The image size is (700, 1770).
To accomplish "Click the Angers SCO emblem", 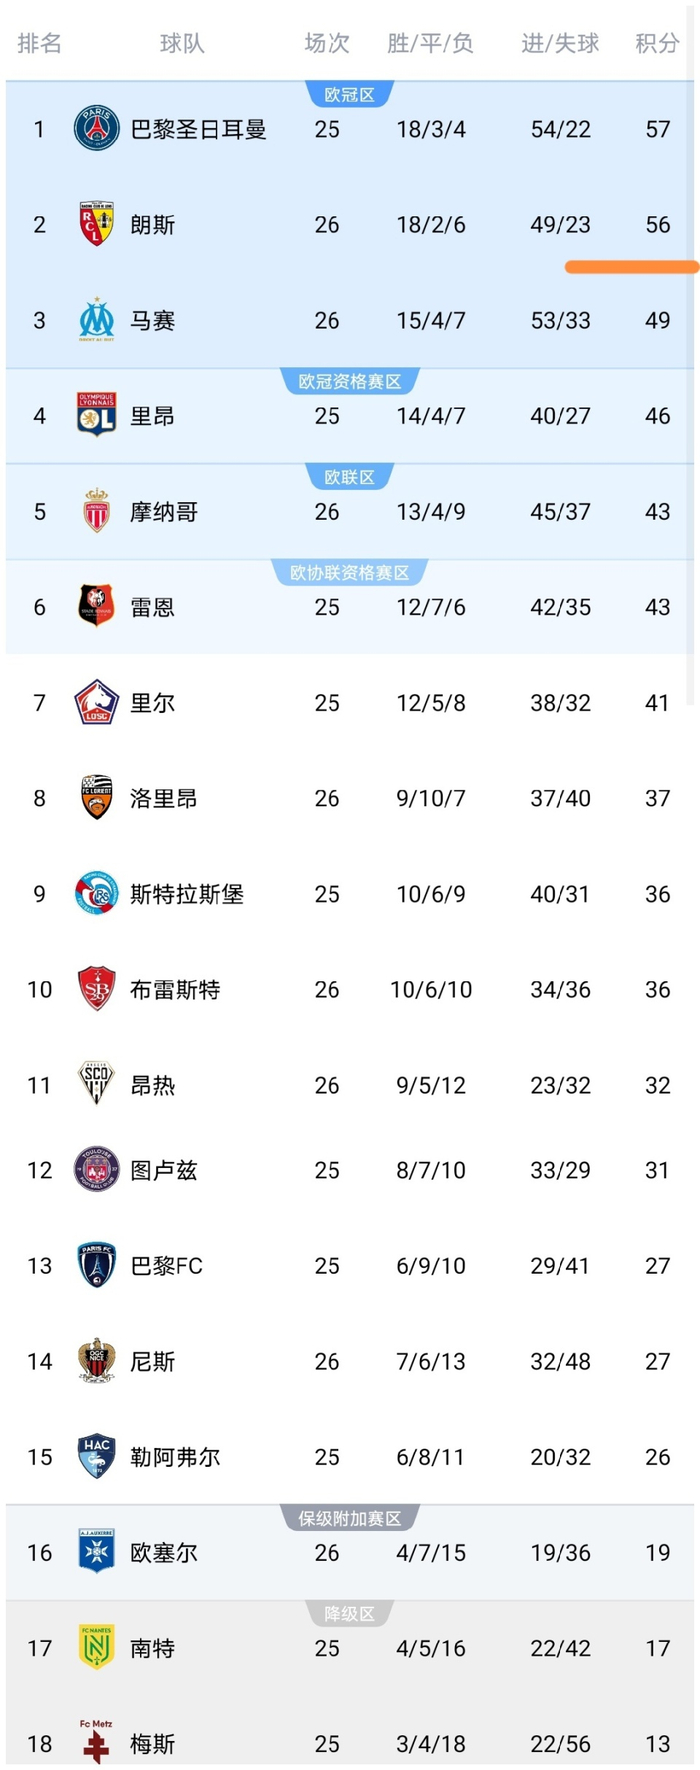I will click(x=97, y=1084).
